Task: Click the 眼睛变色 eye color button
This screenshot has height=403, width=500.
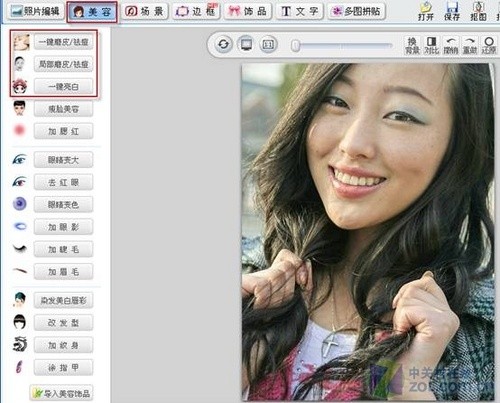Action: point(63,205)
